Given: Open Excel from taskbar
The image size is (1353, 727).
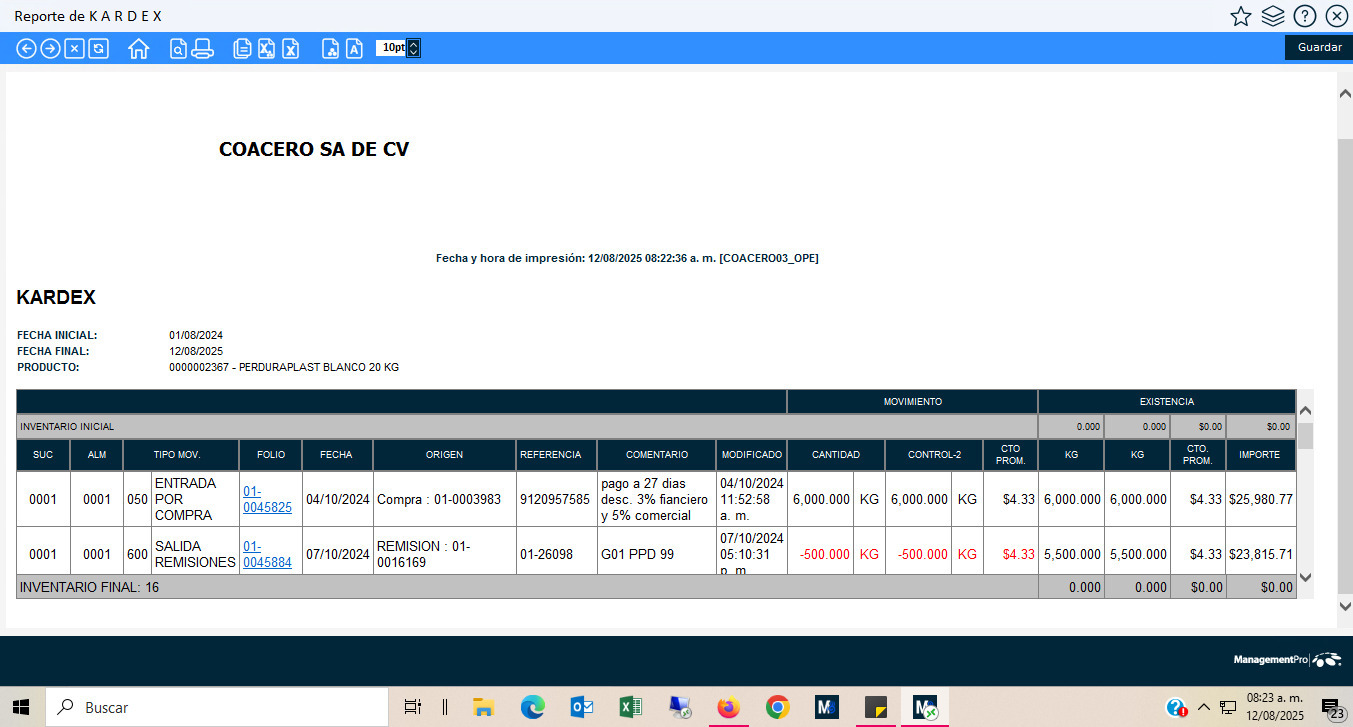Looking at the screenshot, I should click(x=631, y=707).
